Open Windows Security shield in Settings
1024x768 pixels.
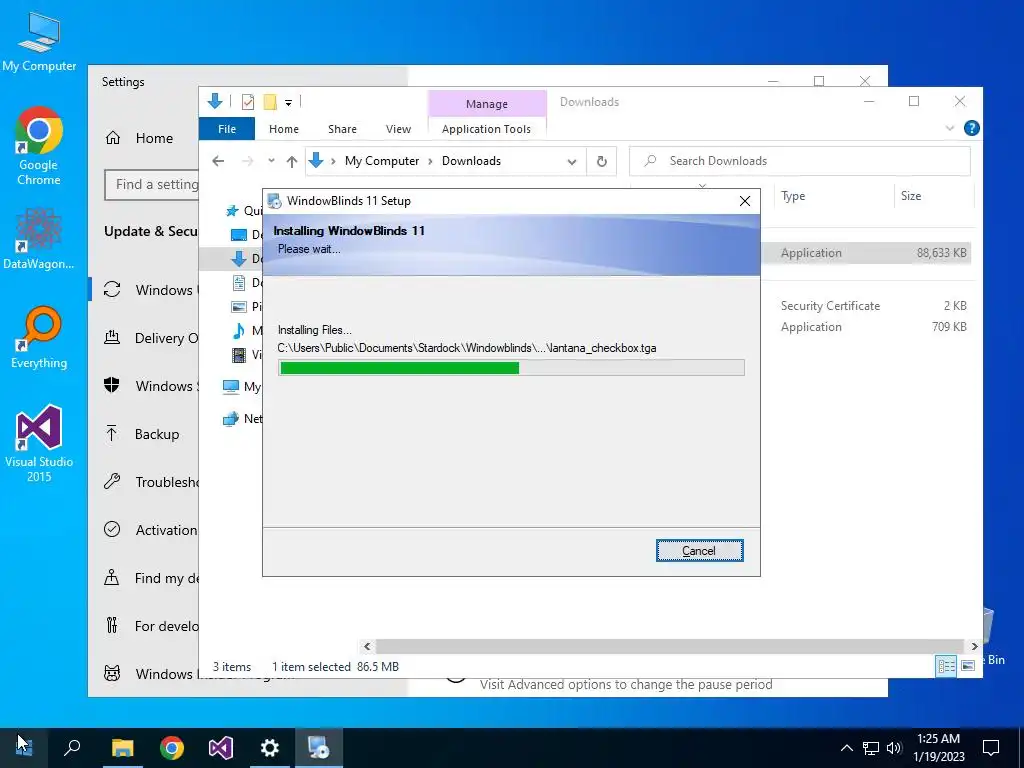point(112,385)
